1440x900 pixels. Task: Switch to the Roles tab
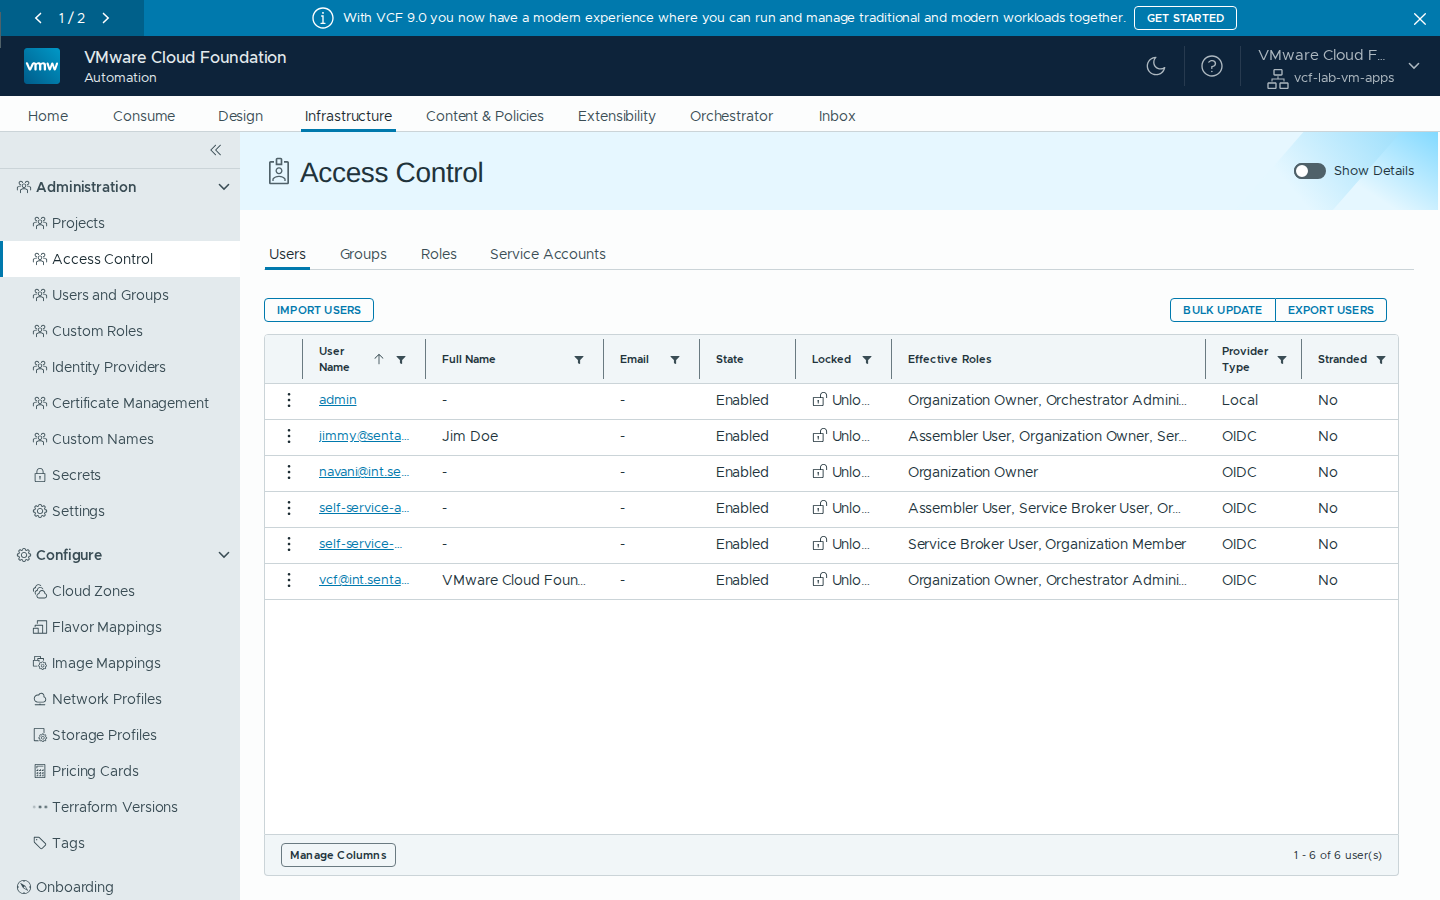439,254
